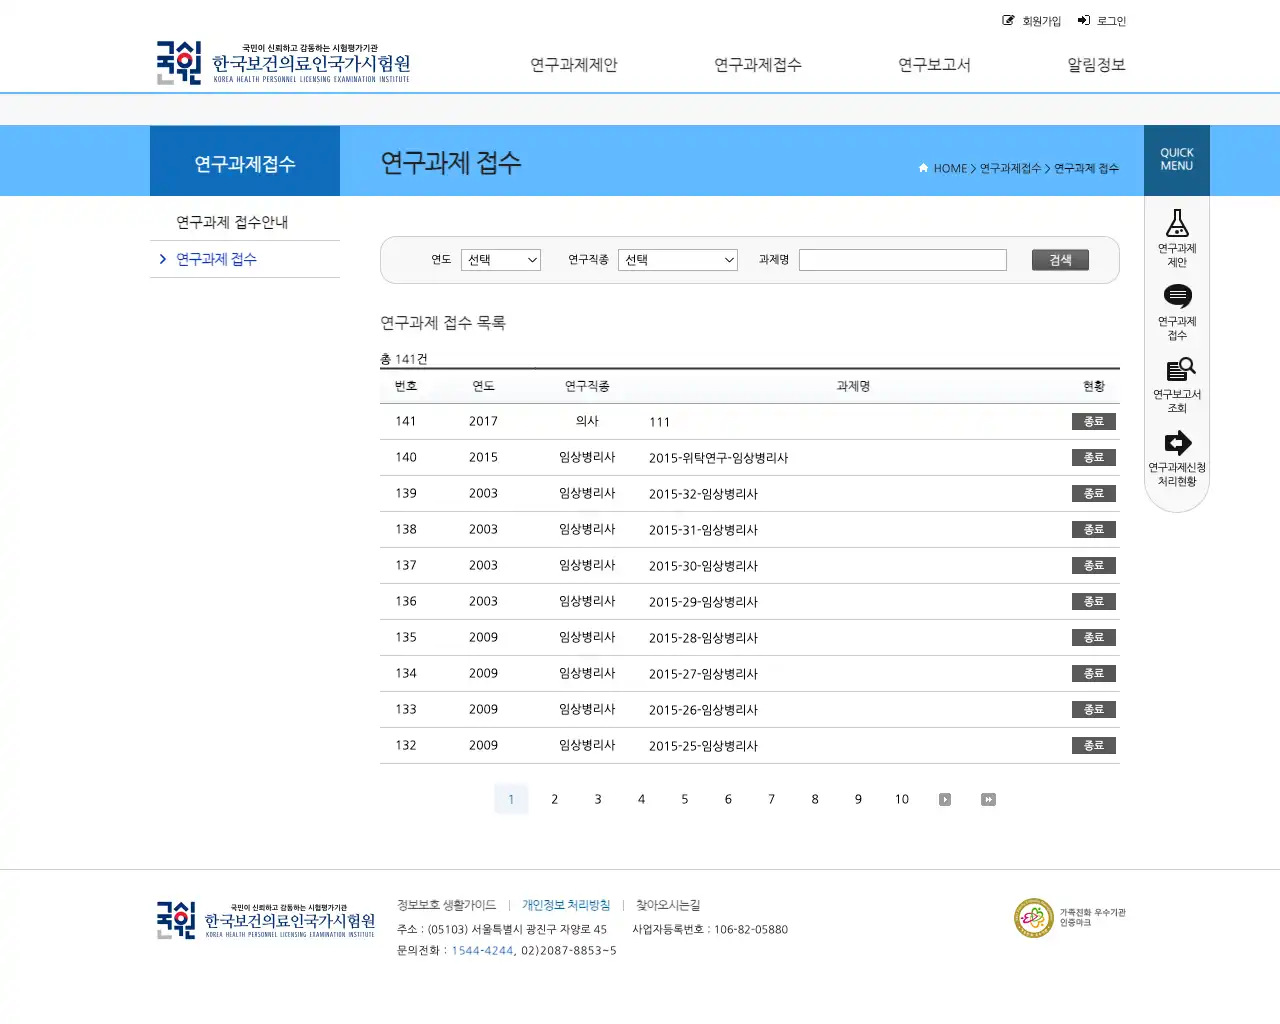1280x1024 pixels.
Task: Click current page 1 in pagination
Action: 511,799
